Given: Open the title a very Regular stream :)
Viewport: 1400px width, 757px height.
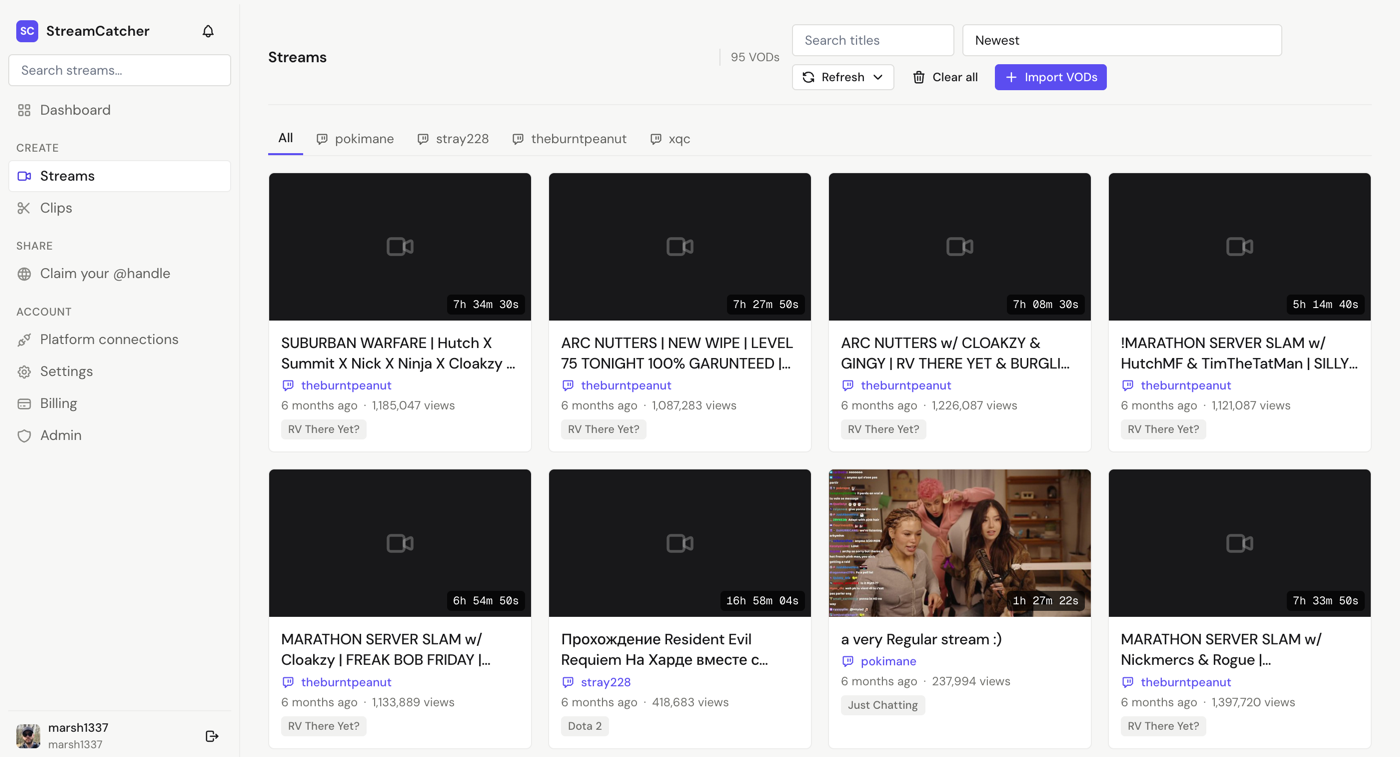Looking at the screenshot, I should tap(921, 639).
